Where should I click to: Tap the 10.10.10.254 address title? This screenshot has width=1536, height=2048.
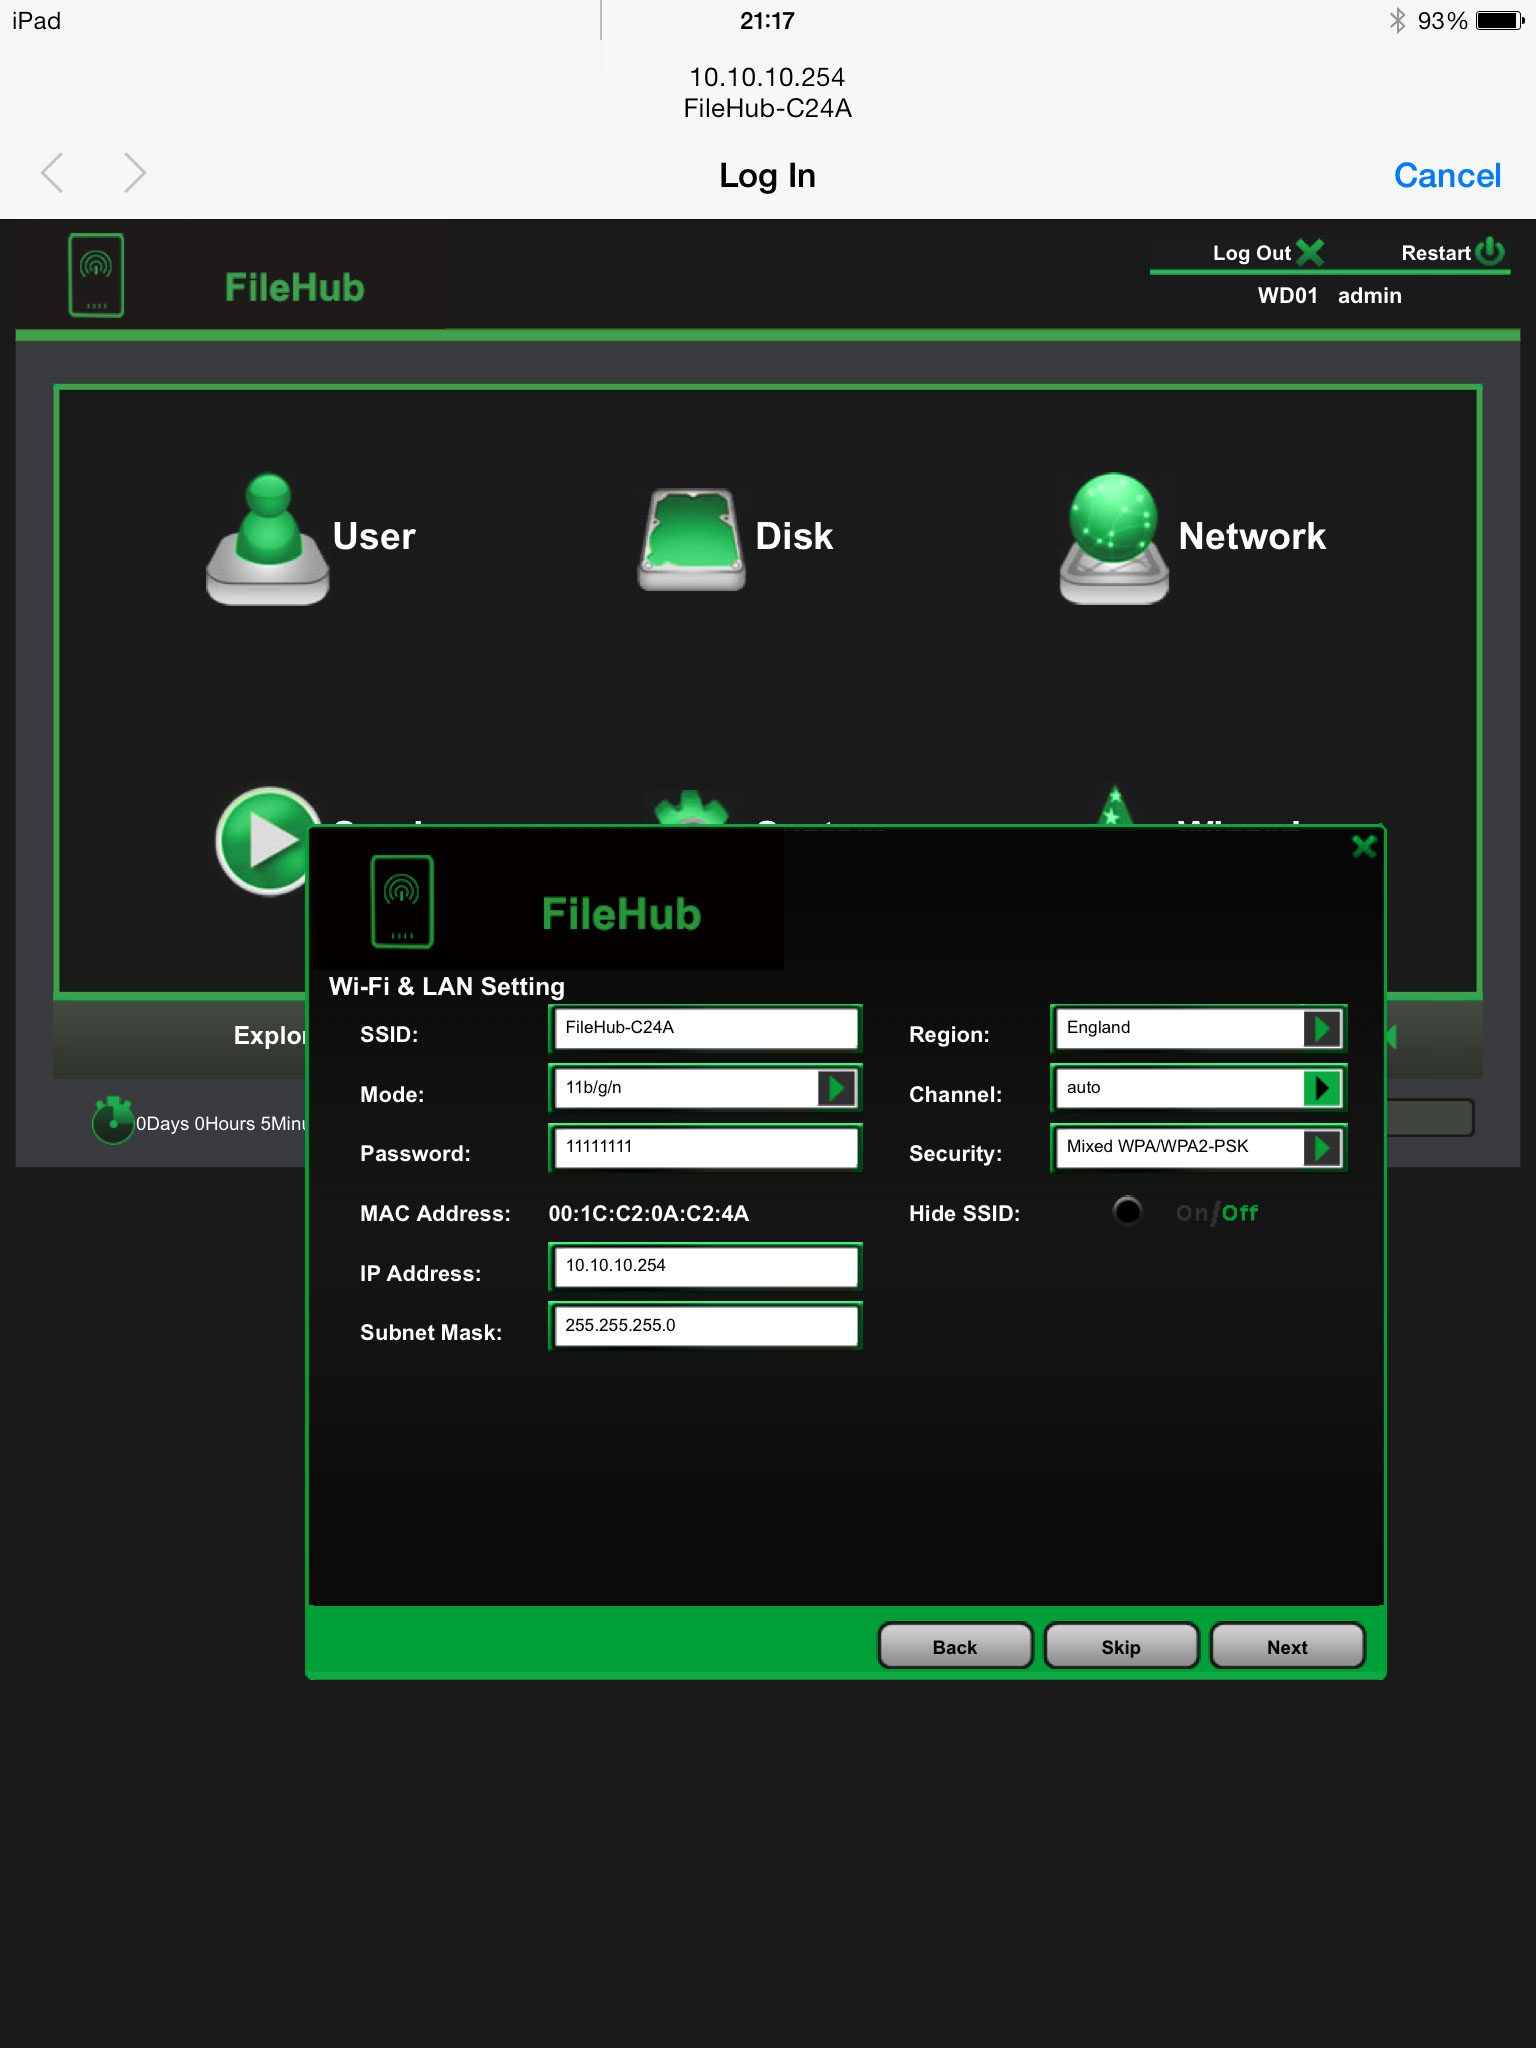(x=767, y=77)
